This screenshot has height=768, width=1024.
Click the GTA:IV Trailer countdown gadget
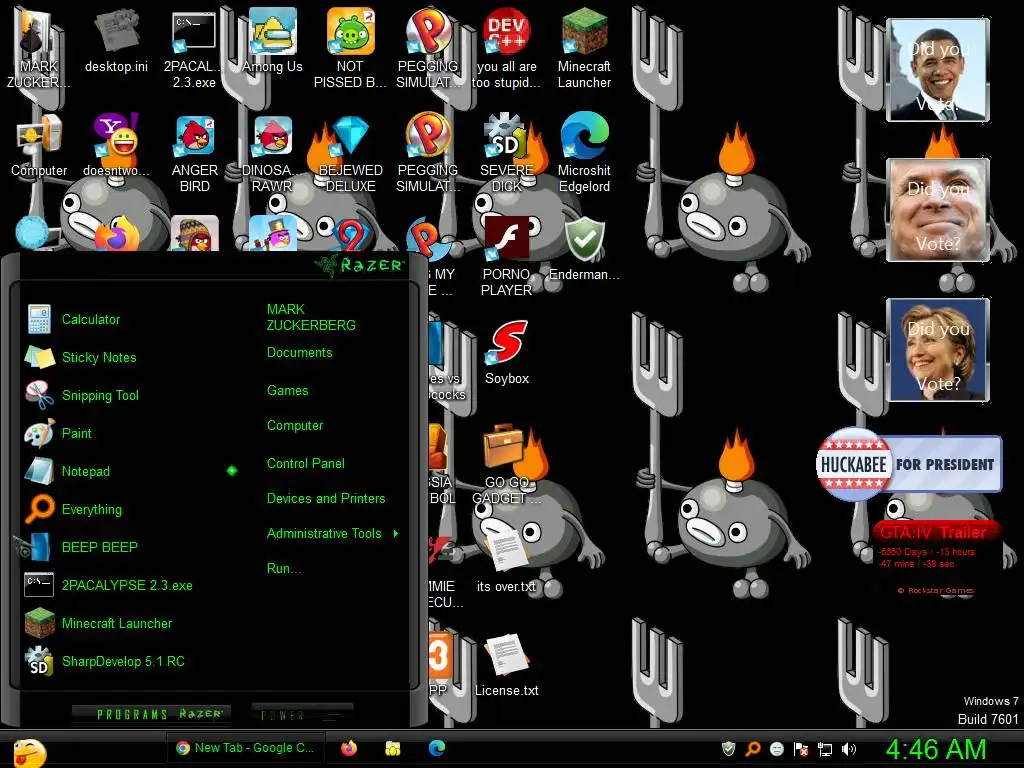[936, 556]
